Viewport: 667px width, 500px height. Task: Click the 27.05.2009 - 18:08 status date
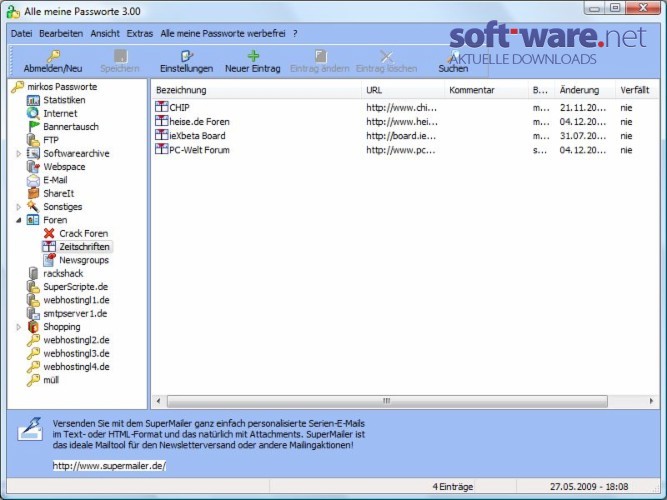589,487
